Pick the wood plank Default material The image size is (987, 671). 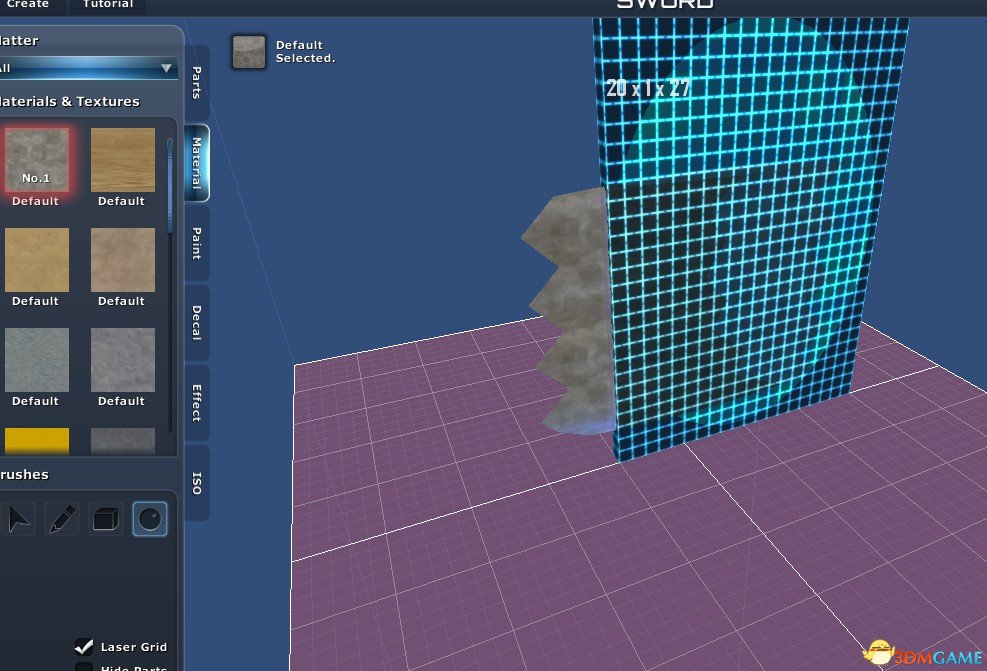123,160
